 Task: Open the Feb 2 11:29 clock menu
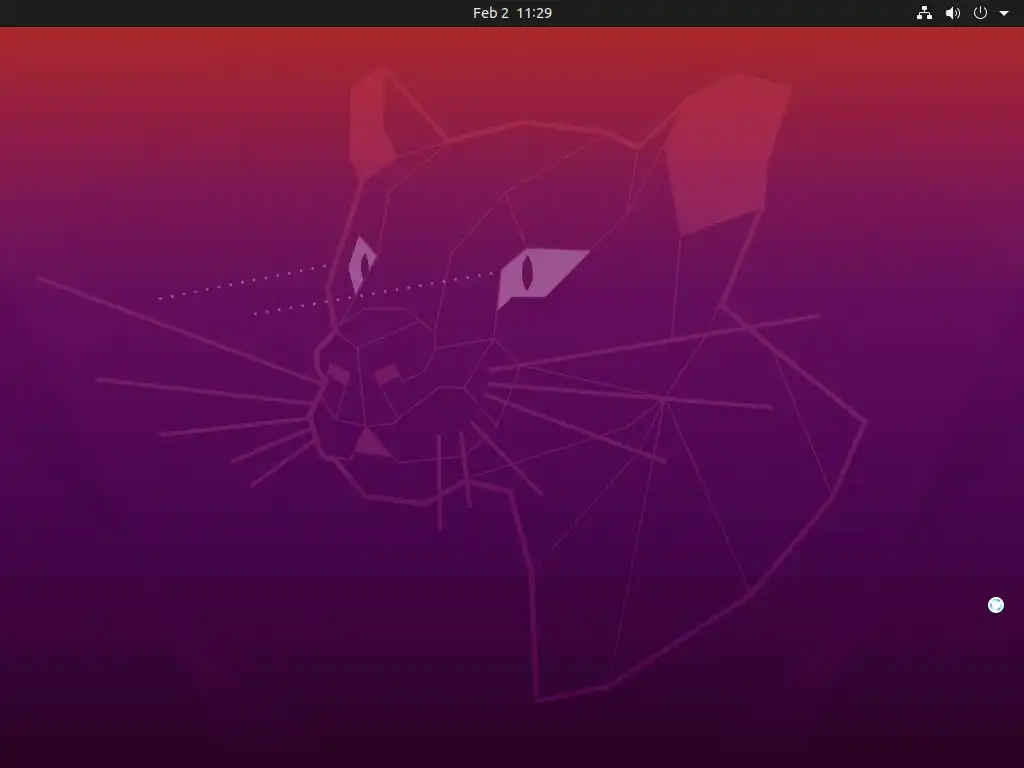point(512,13)
